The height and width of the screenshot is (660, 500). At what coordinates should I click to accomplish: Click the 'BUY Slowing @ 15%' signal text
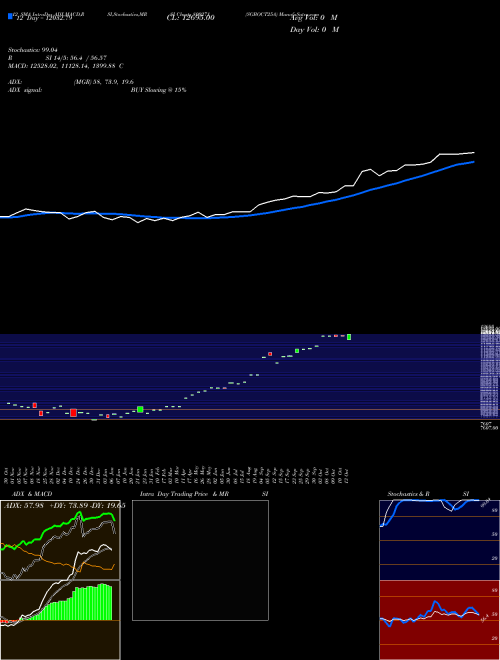pos(158,90)
